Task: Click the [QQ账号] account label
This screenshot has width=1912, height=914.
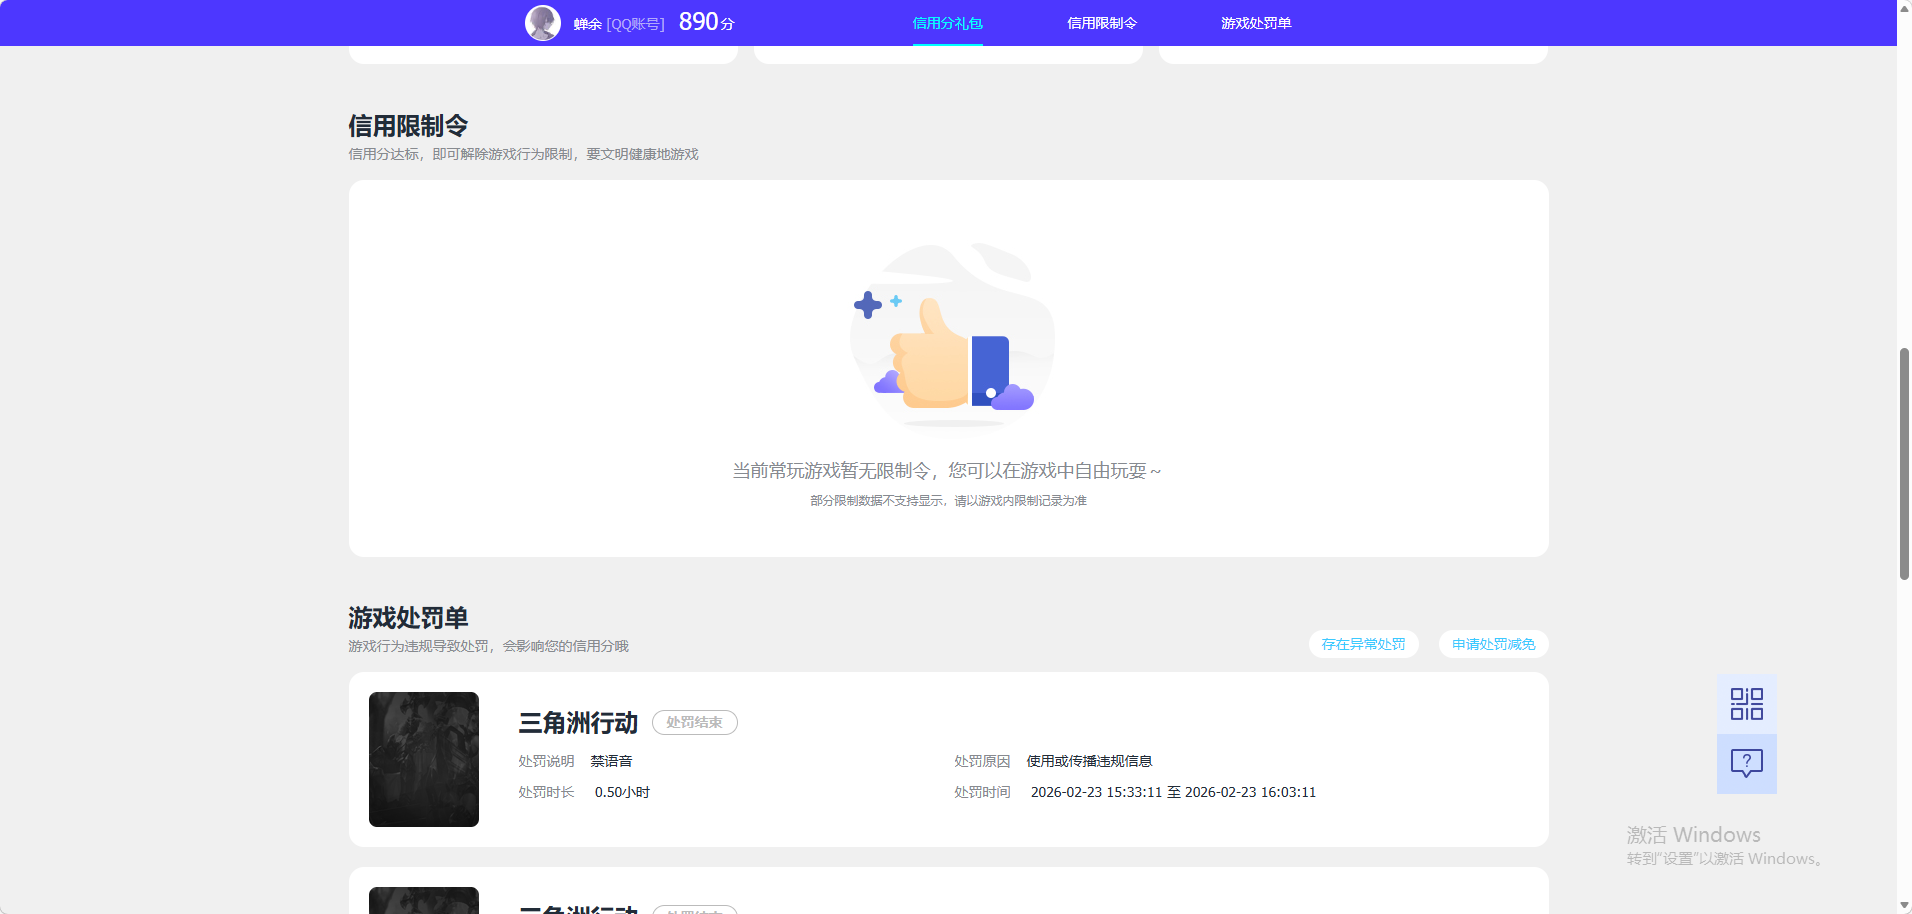Action: click(638, 22)
